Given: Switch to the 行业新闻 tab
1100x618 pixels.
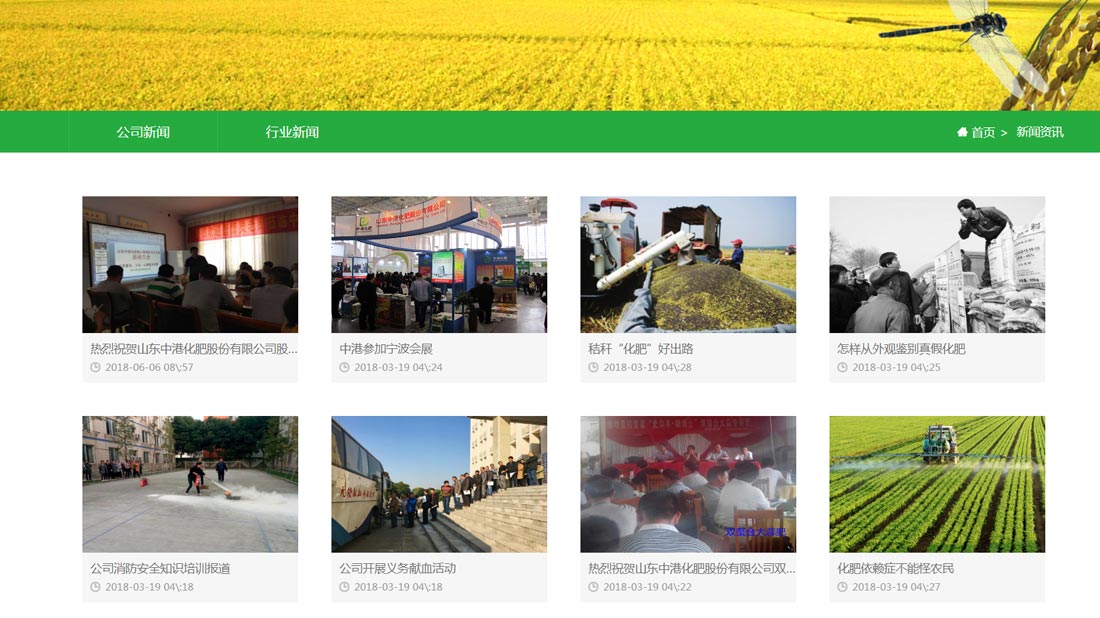Looking at the screenshot, I should pos(292,132).
